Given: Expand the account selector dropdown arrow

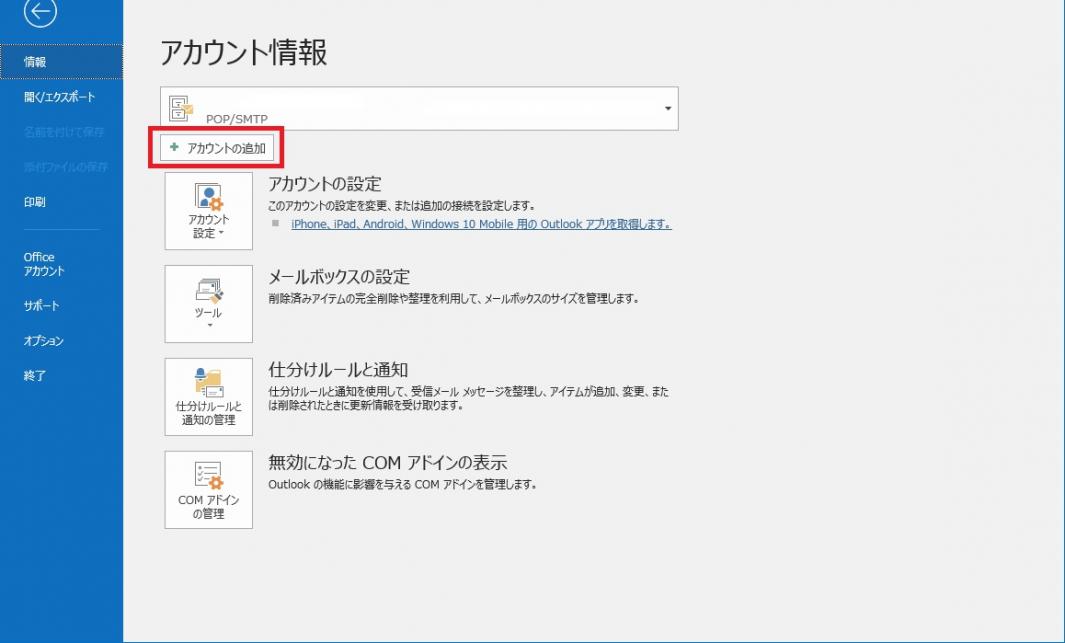Looking at the screenshot, I should [x=667, y=108].
